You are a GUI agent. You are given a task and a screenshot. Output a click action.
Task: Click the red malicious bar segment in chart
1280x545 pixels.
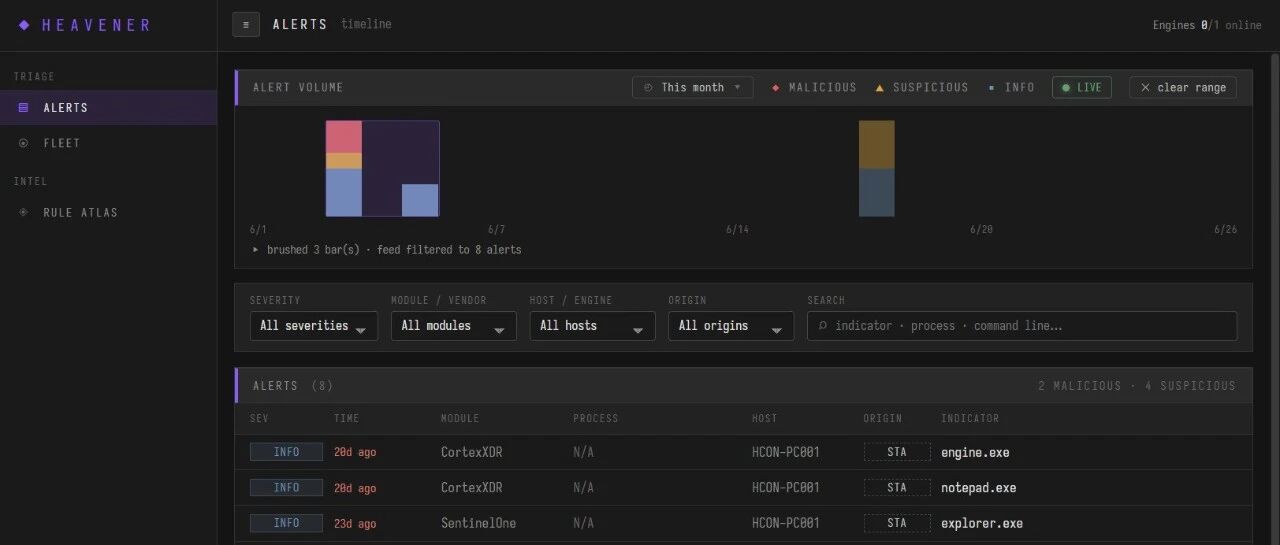click(x=344, y=137)
